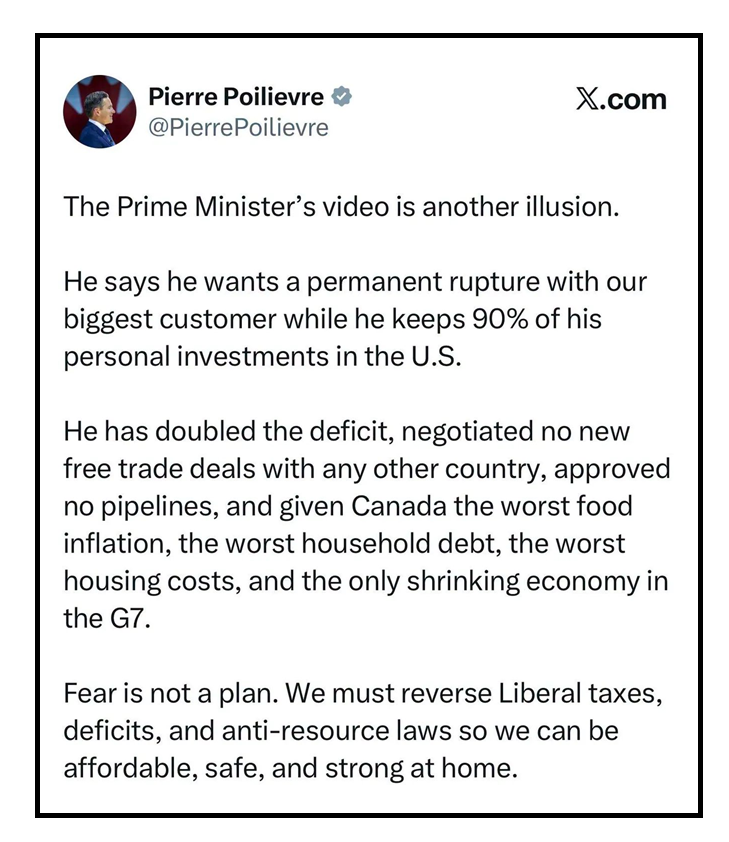Click the line starting "inflation, the worst household debt"
The width and height of the screenshot is (729, 842).
point(344,545)
